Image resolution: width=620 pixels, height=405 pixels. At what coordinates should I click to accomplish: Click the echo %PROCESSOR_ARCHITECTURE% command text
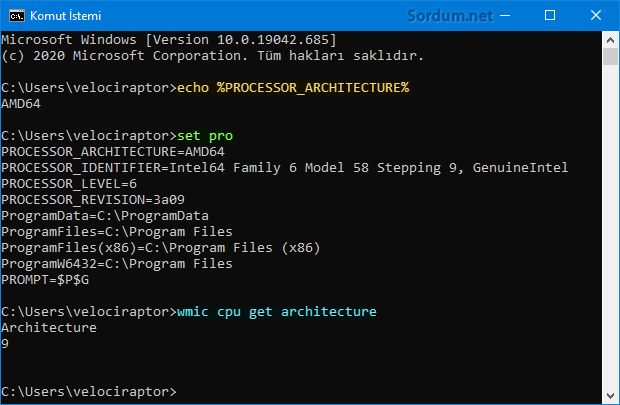point(293,87)
